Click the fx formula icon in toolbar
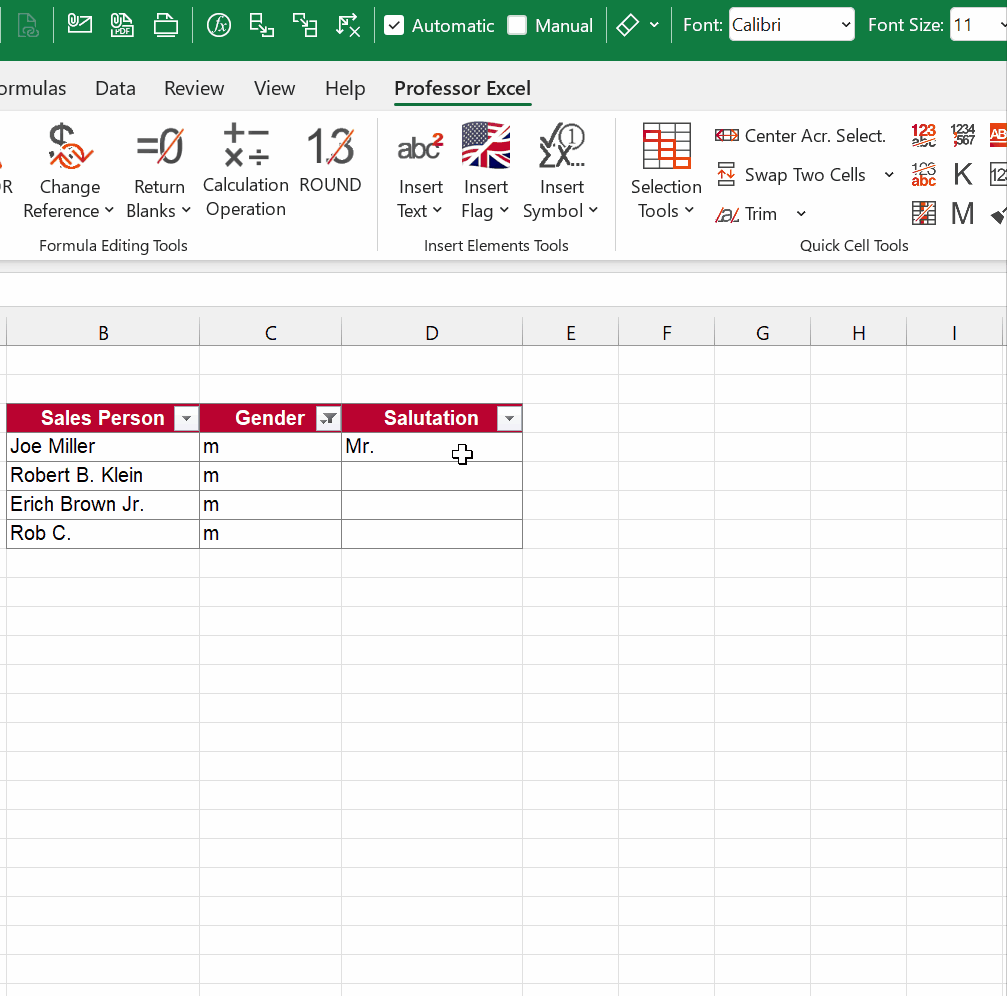 tap(219, 25)
